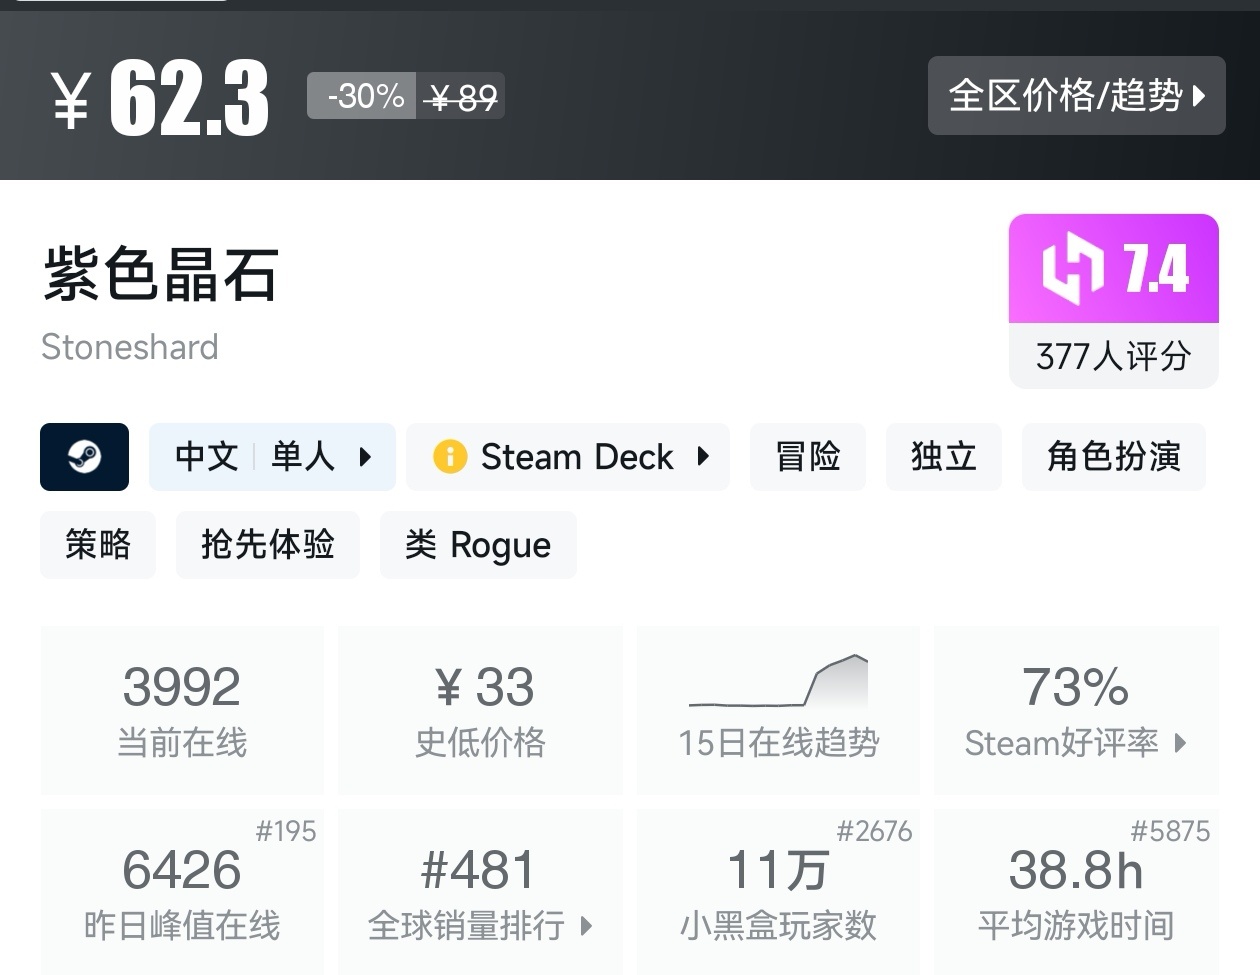The height and width of the screenshot is (975, 1260).
Task: Click the Steam platform logo icon
Action: point(84,457)
